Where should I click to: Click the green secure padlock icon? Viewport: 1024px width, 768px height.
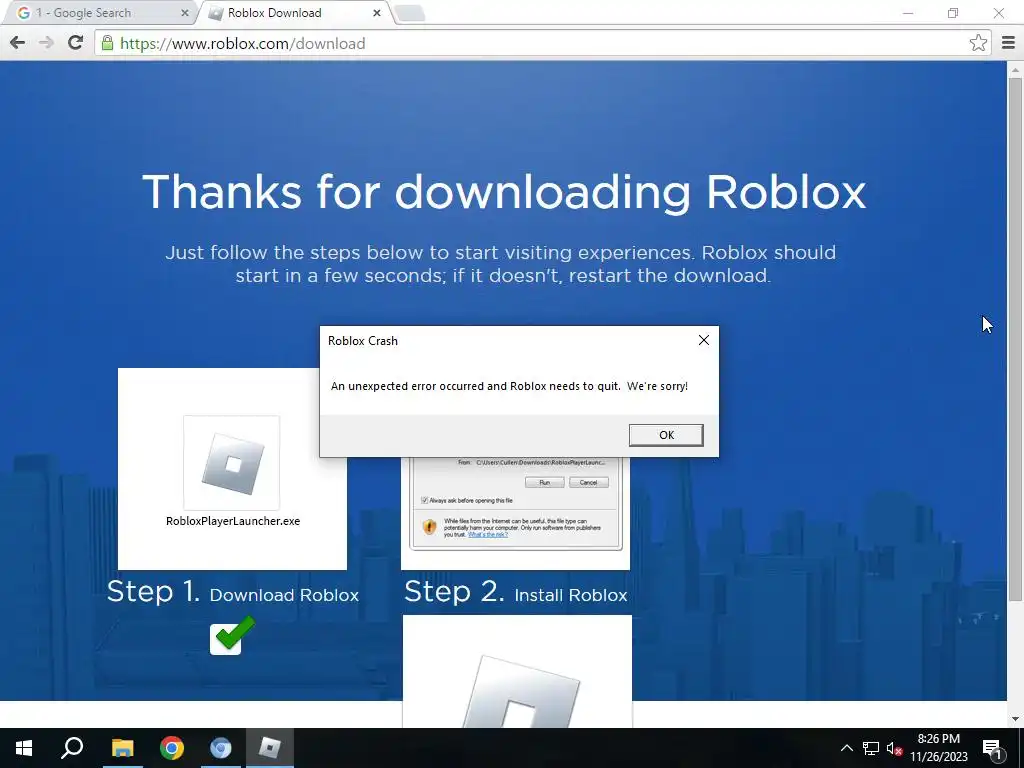pos(108,43)
